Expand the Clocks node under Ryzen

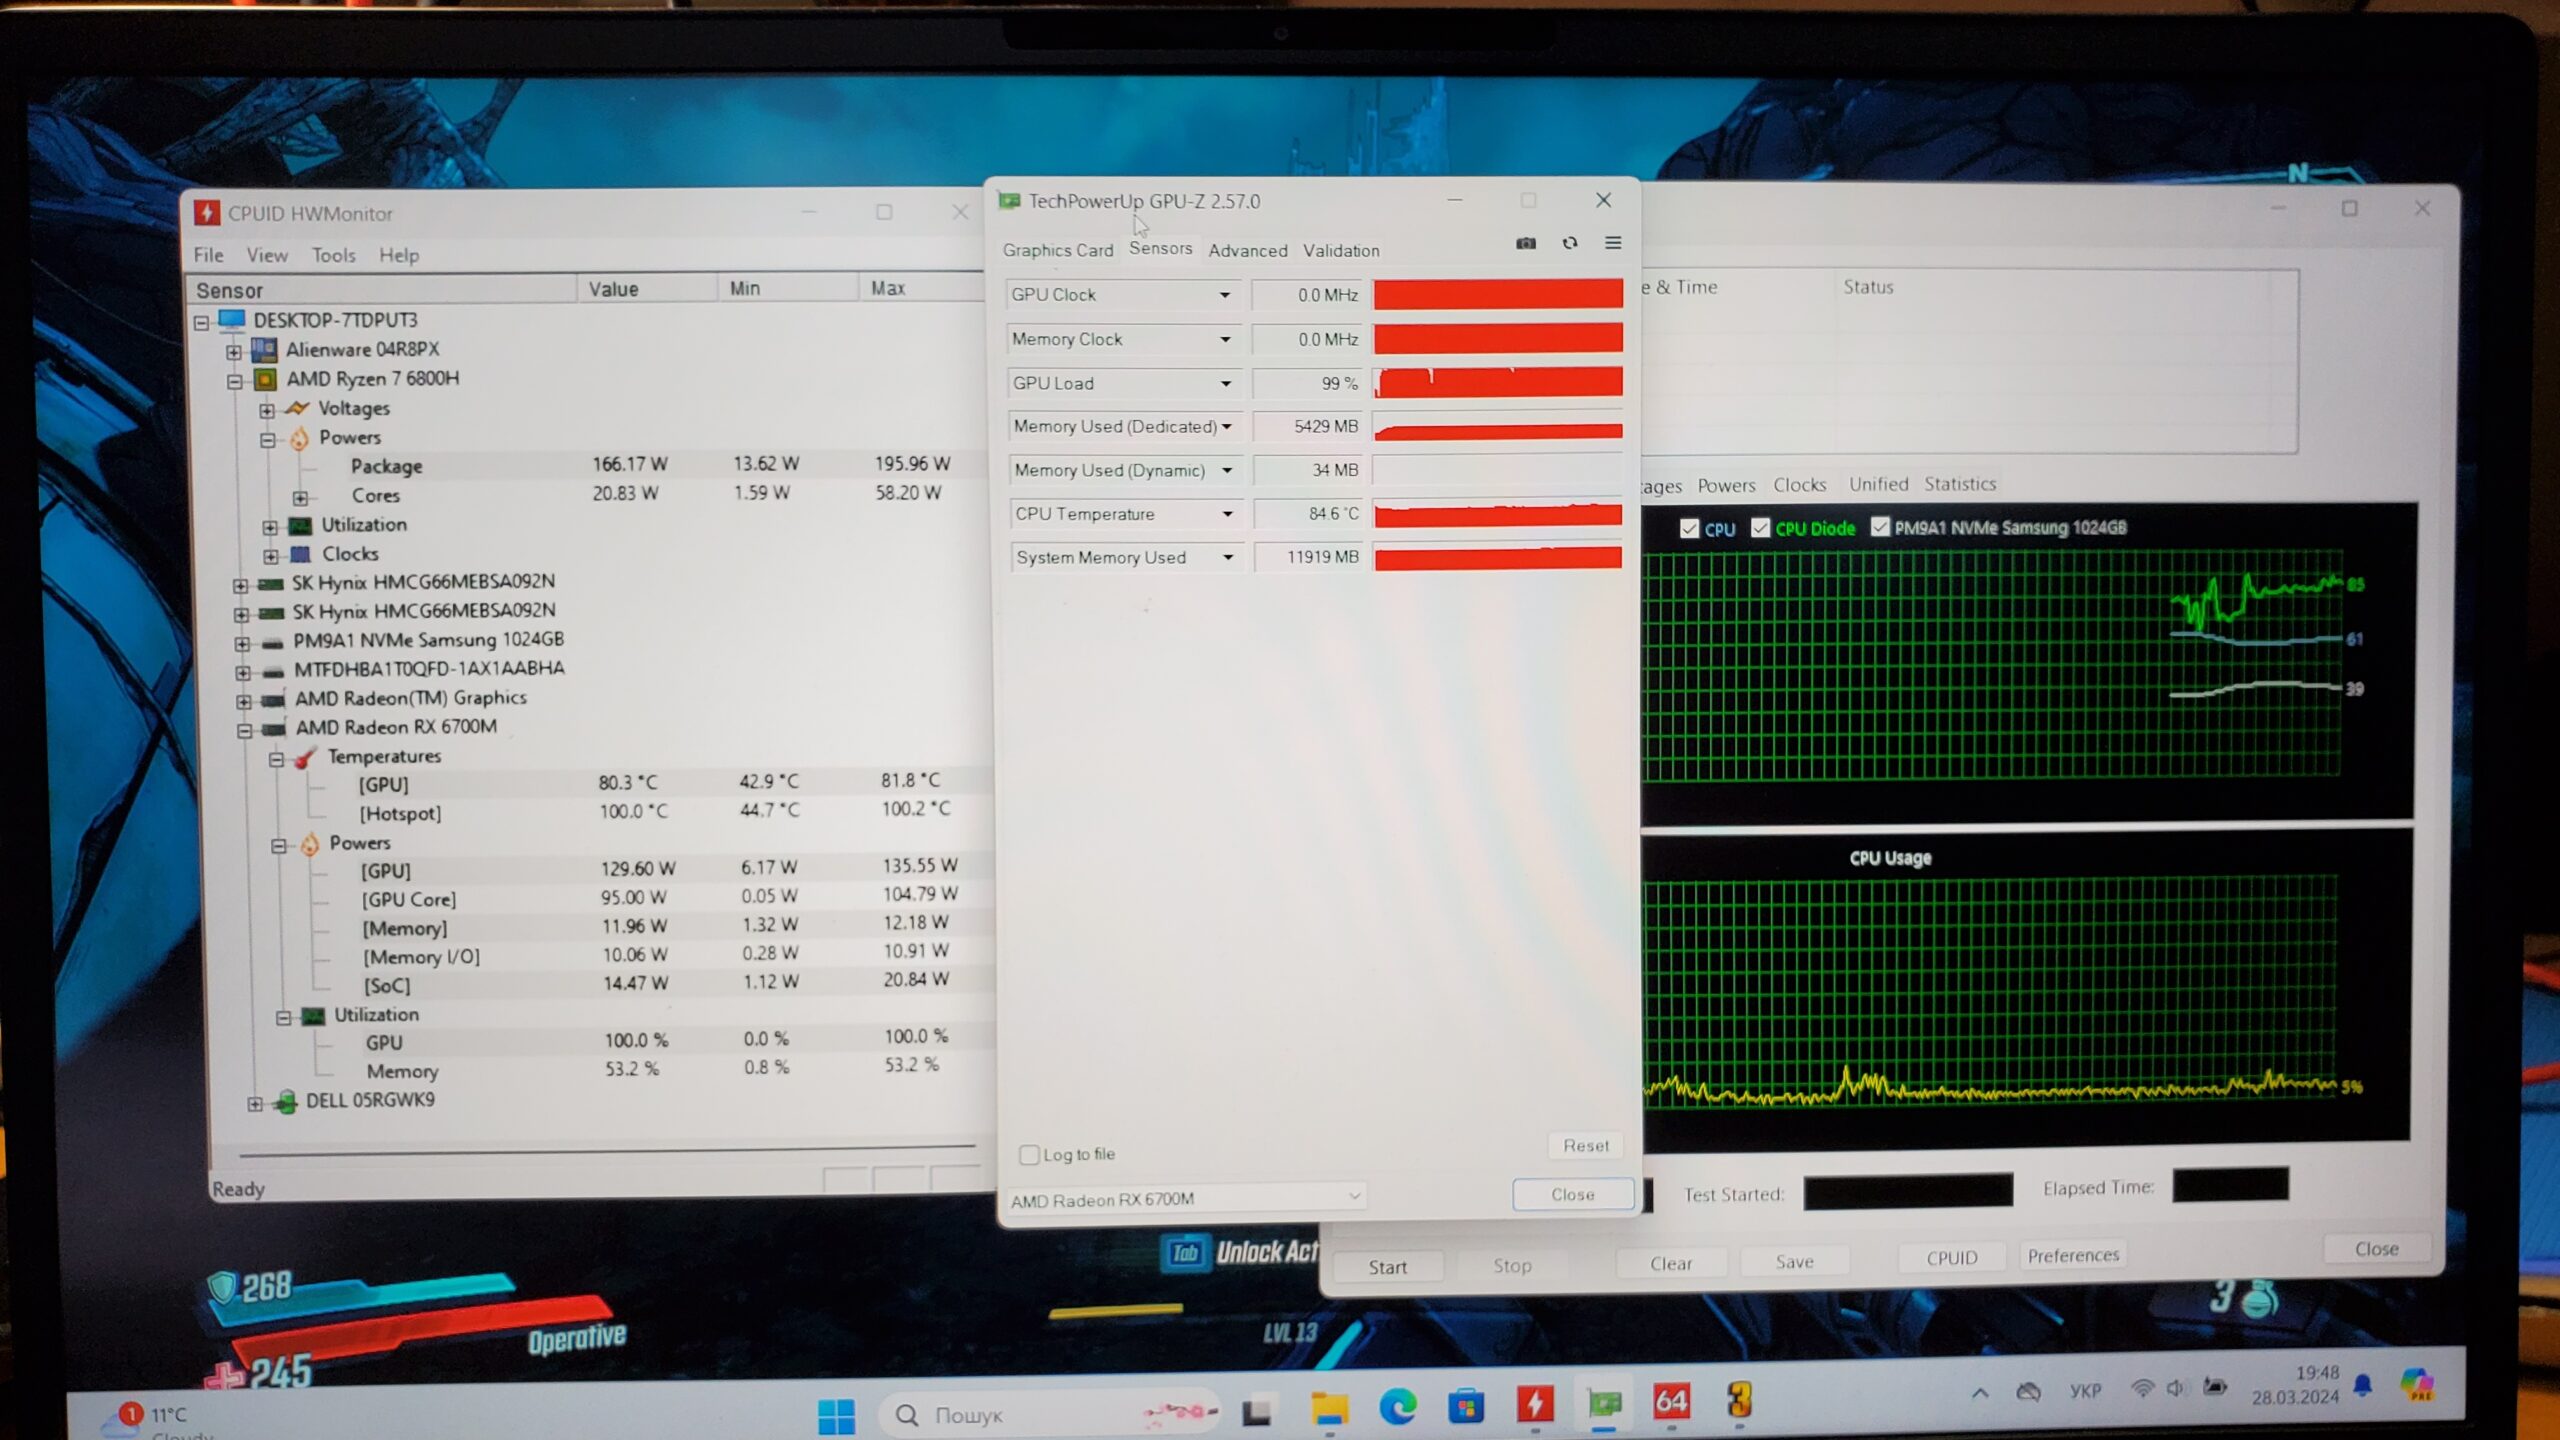(271, 555)
